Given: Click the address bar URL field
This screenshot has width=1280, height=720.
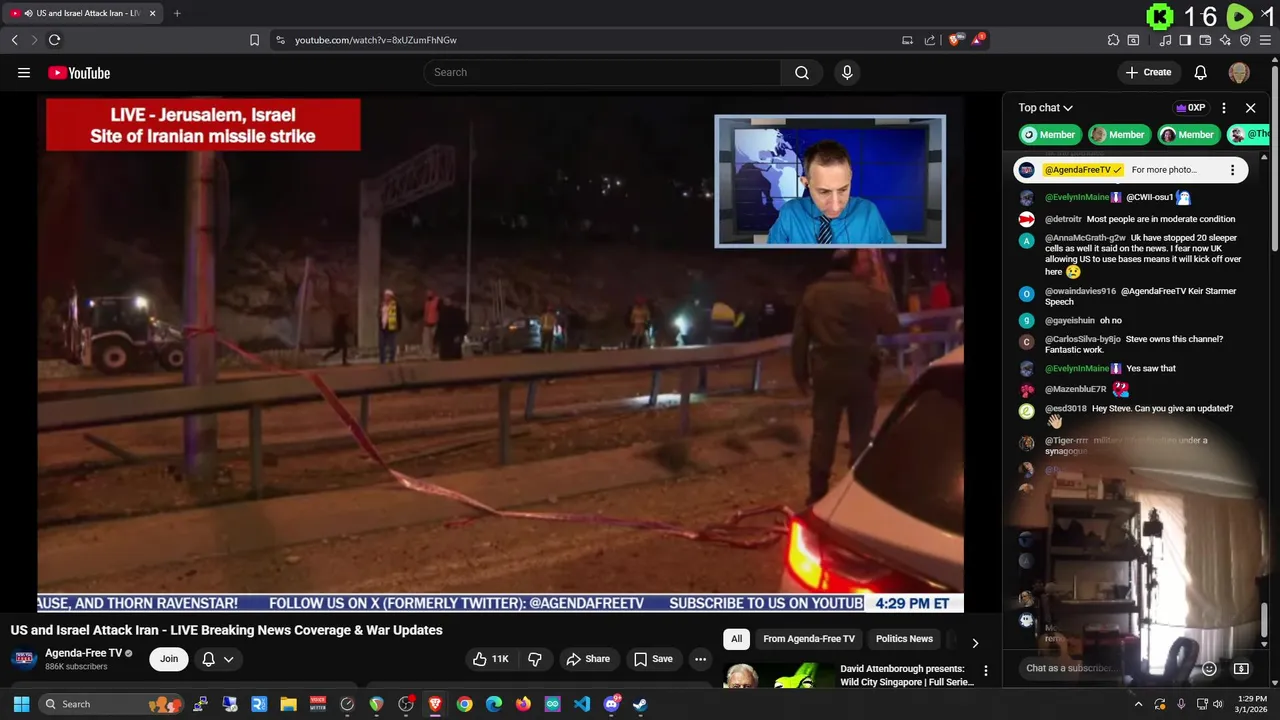Looking at the screenshot, I should (590, 40).
